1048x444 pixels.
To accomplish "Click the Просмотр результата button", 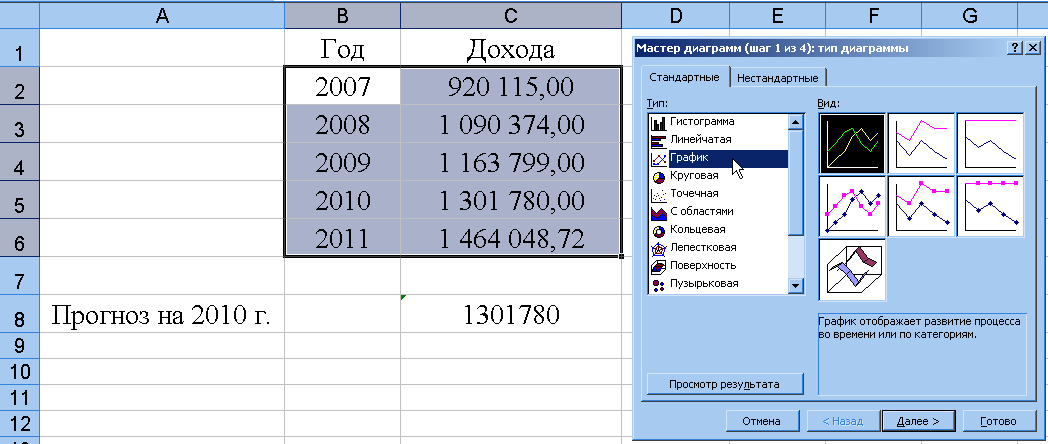I will tap(725, 384).
